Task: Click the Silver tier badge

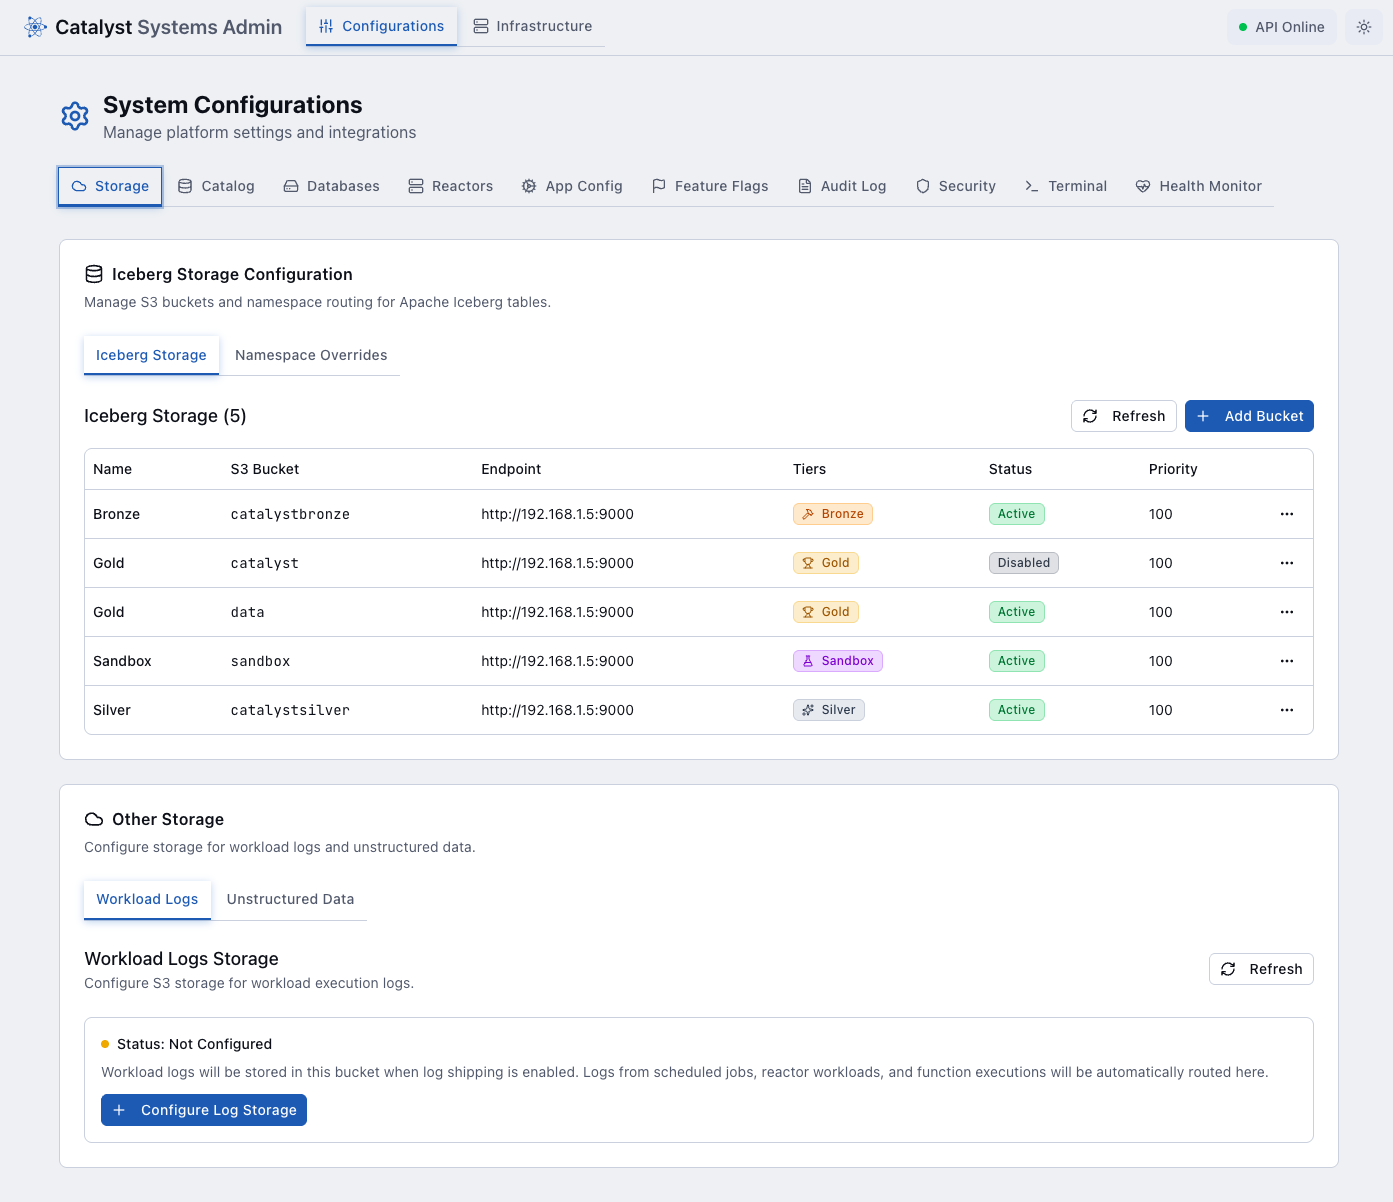Action: click(829, 710)
